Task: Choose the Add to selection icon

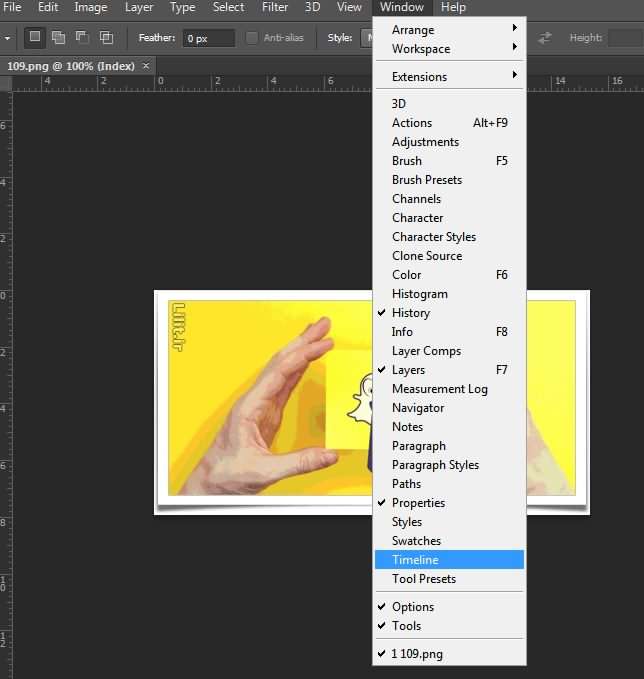Action: pos(58,38)
